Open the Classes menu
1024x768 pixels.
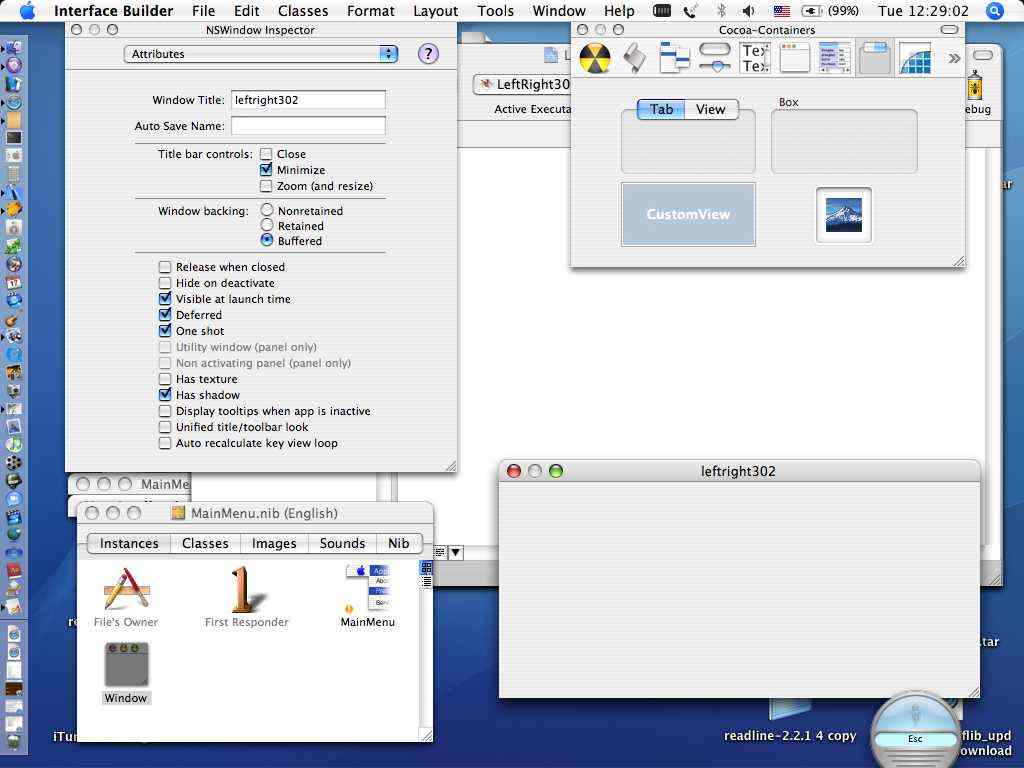[303, 11]
